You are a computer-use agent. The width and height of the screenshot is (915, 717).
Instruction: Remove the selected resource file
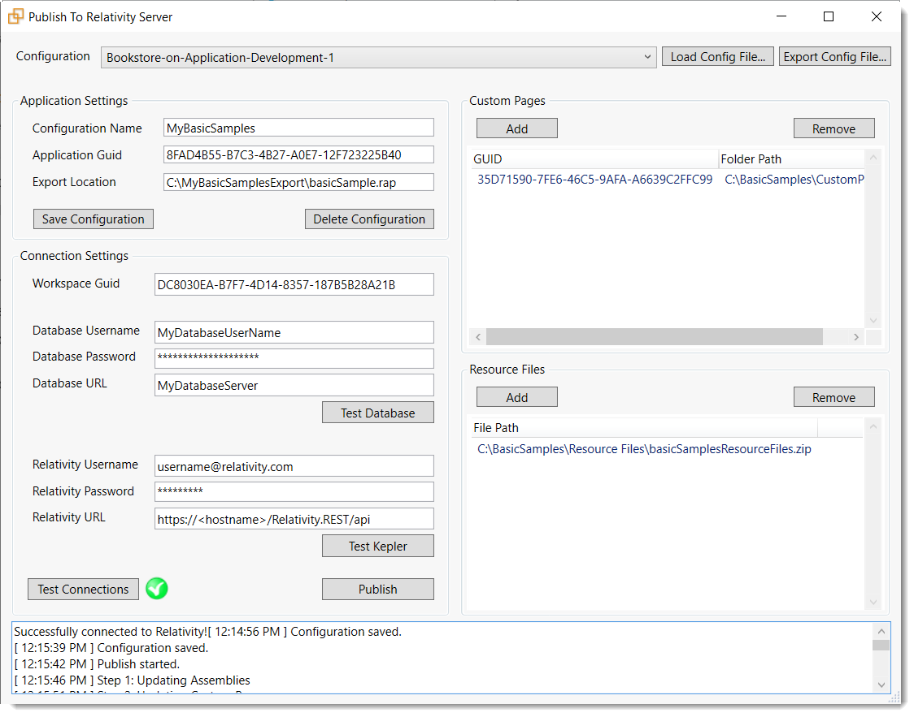[834, 397]
